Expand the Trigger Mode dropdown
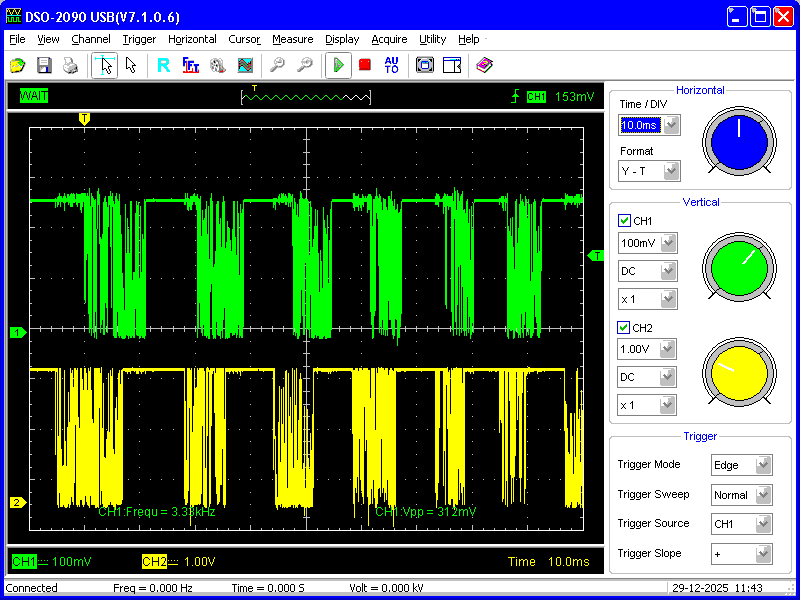800x600 pixels. [x=763, y=465]
